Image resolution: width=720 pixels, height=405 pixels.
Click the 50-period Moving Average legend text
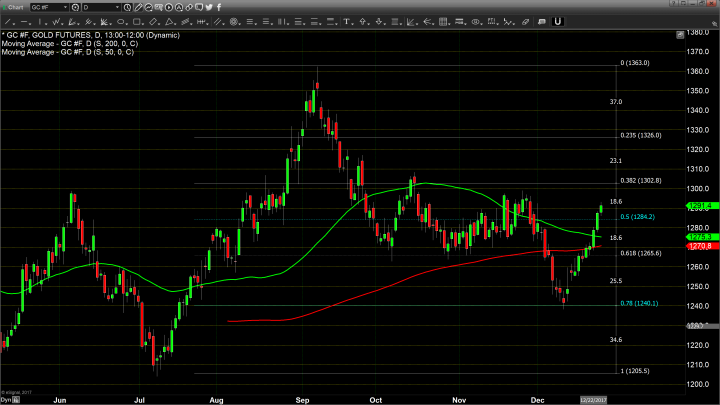pyautogui.click(x=68, y=52)
